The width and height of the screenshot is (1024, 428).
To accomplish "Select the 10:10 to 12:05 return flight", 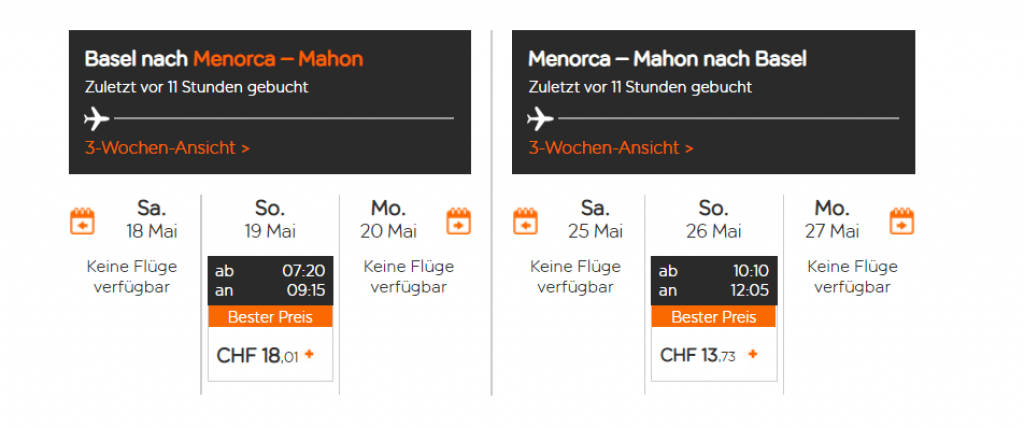I will [x=713, y=281].
